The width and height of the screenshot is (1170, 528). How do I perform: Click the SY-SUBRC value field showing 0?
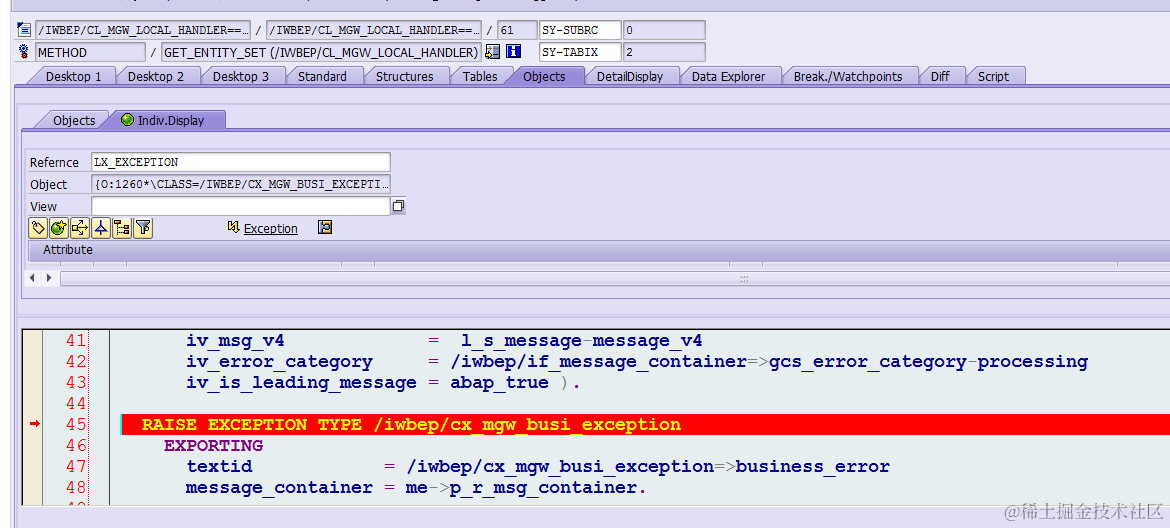pyautogui.click(x=664, y=31)
